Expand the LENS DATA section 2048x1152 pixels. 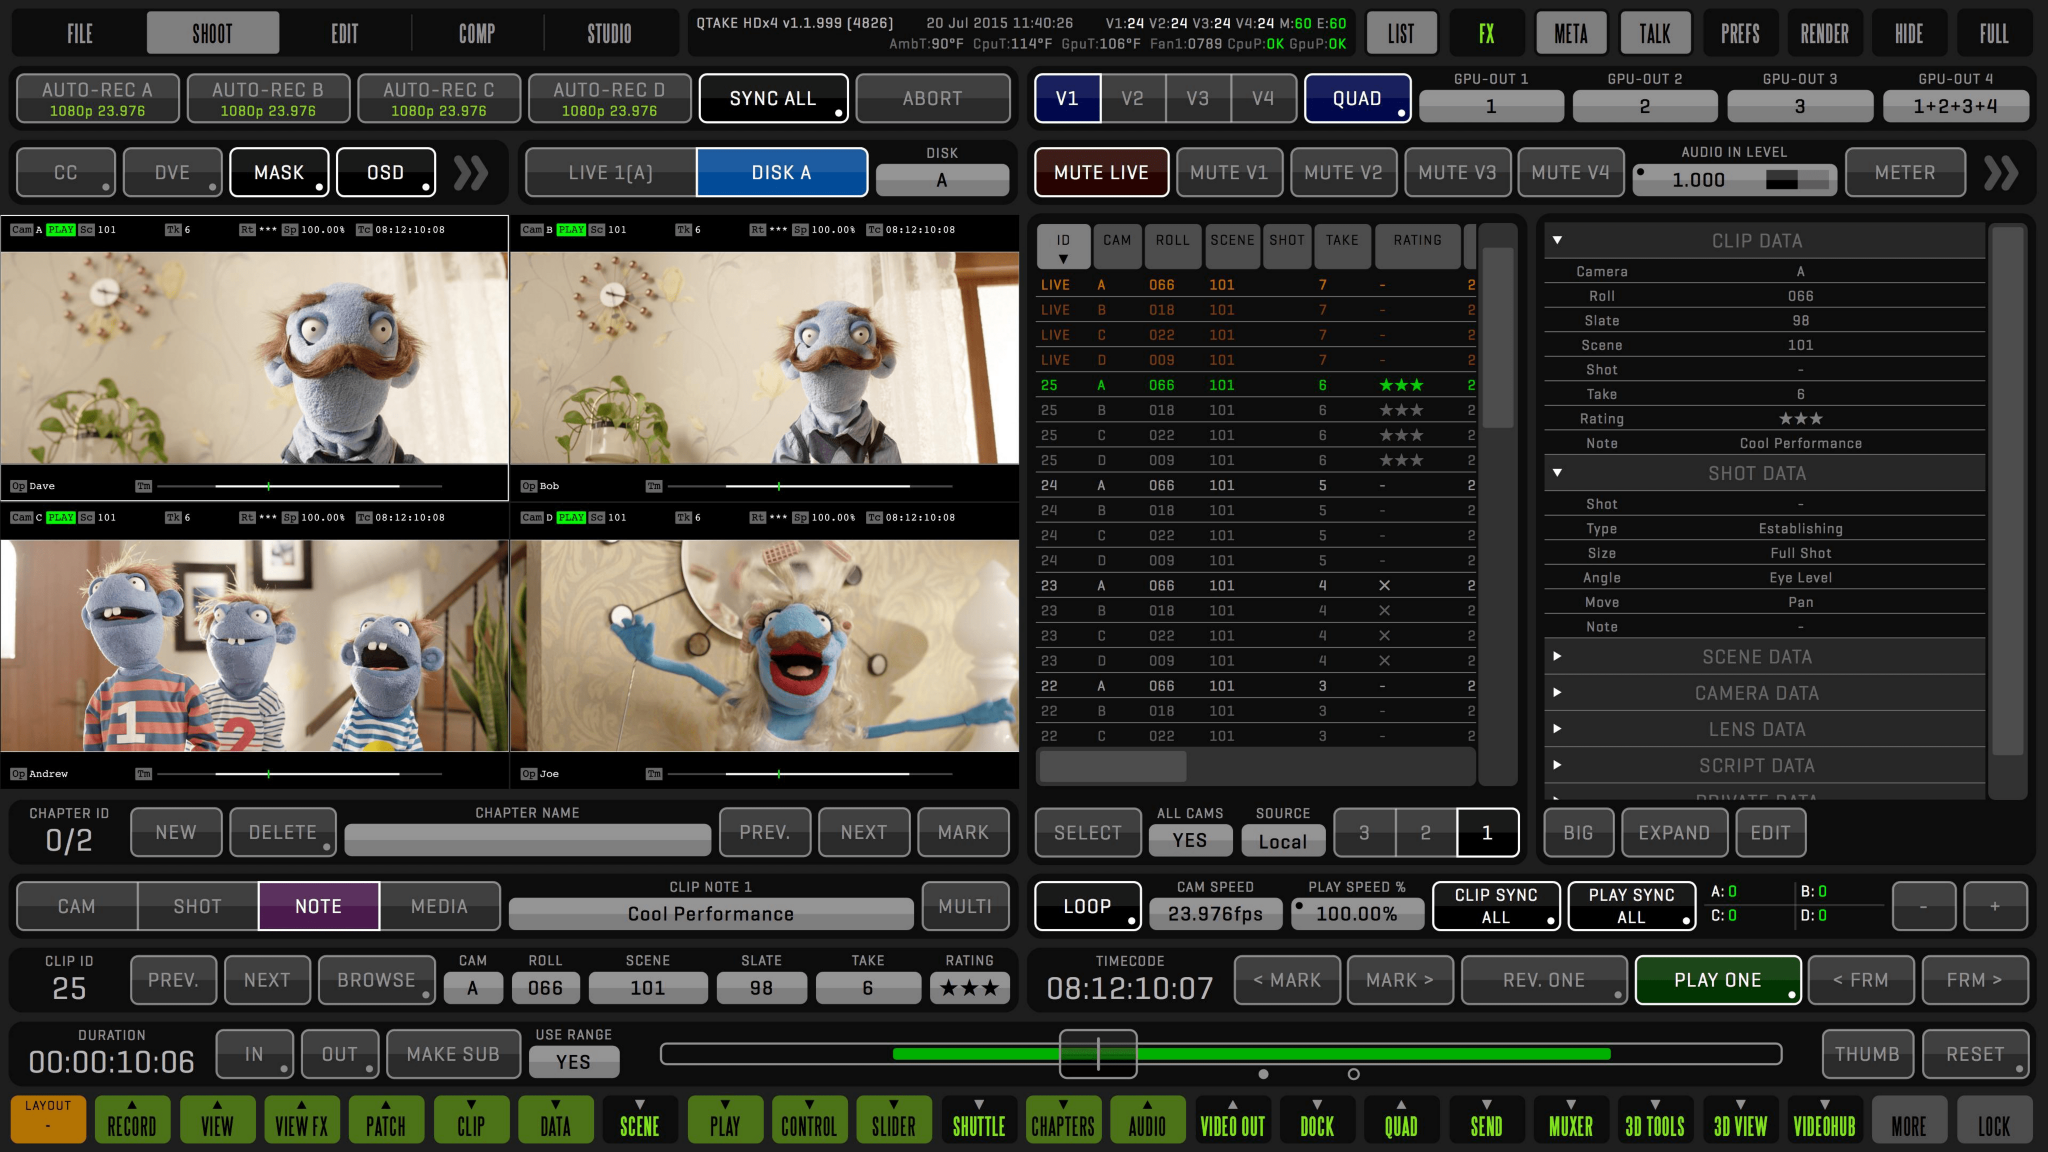(x=1557, y=729)
